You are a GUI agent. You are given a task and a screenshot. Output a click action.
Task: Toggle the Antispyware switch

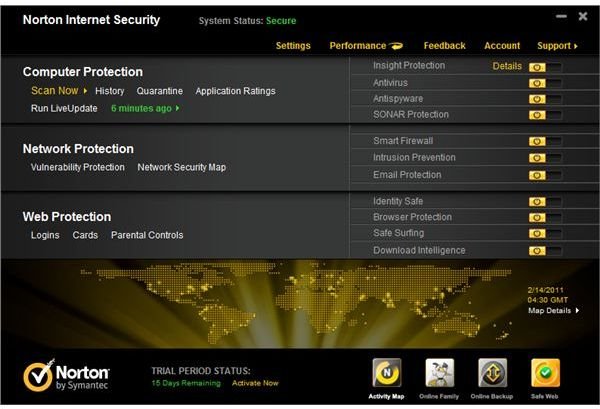tap(545, 99)
